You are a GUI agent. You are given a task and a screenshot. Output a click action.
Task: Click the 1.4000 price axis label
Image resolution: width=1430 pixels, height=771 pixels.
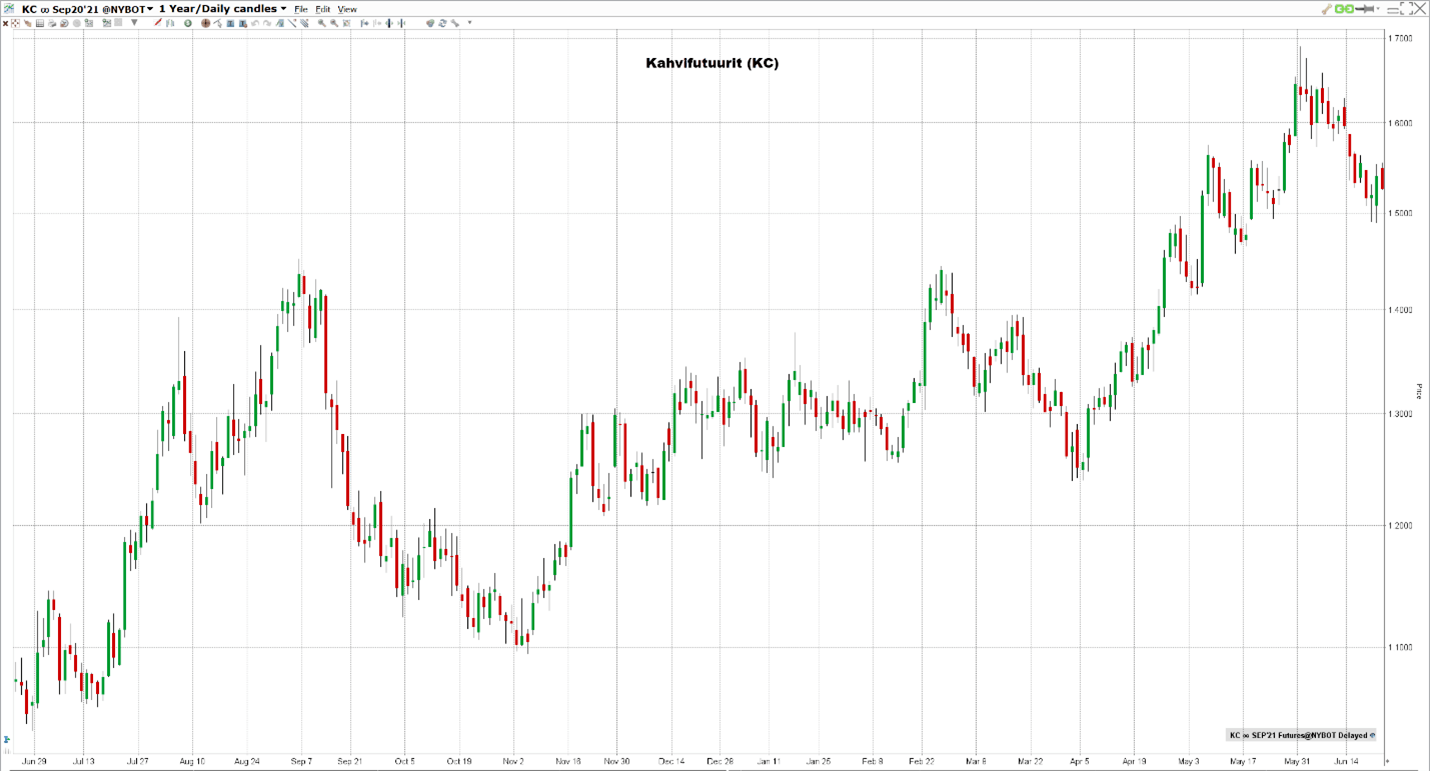tap(1400, 310)
